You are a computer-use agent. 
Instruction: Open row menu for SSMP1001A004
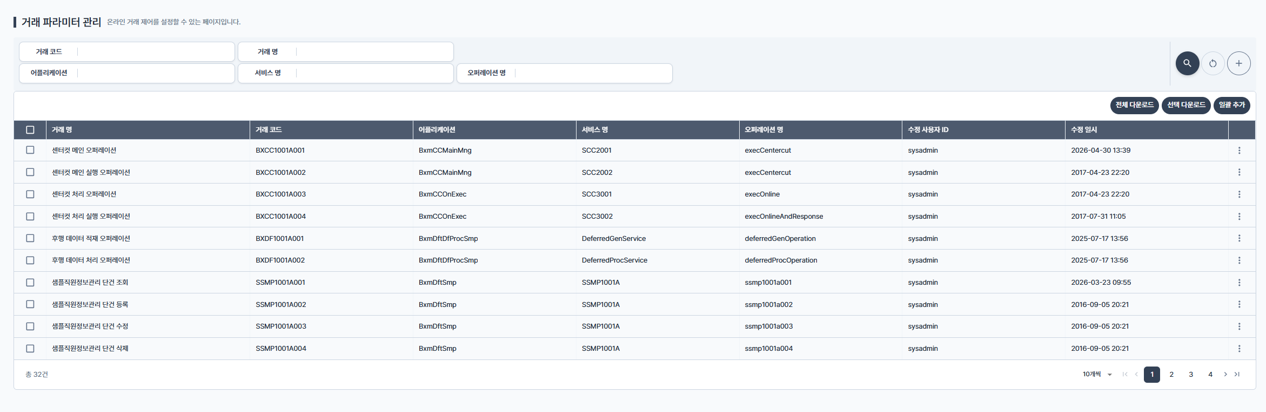(1239, 349)
